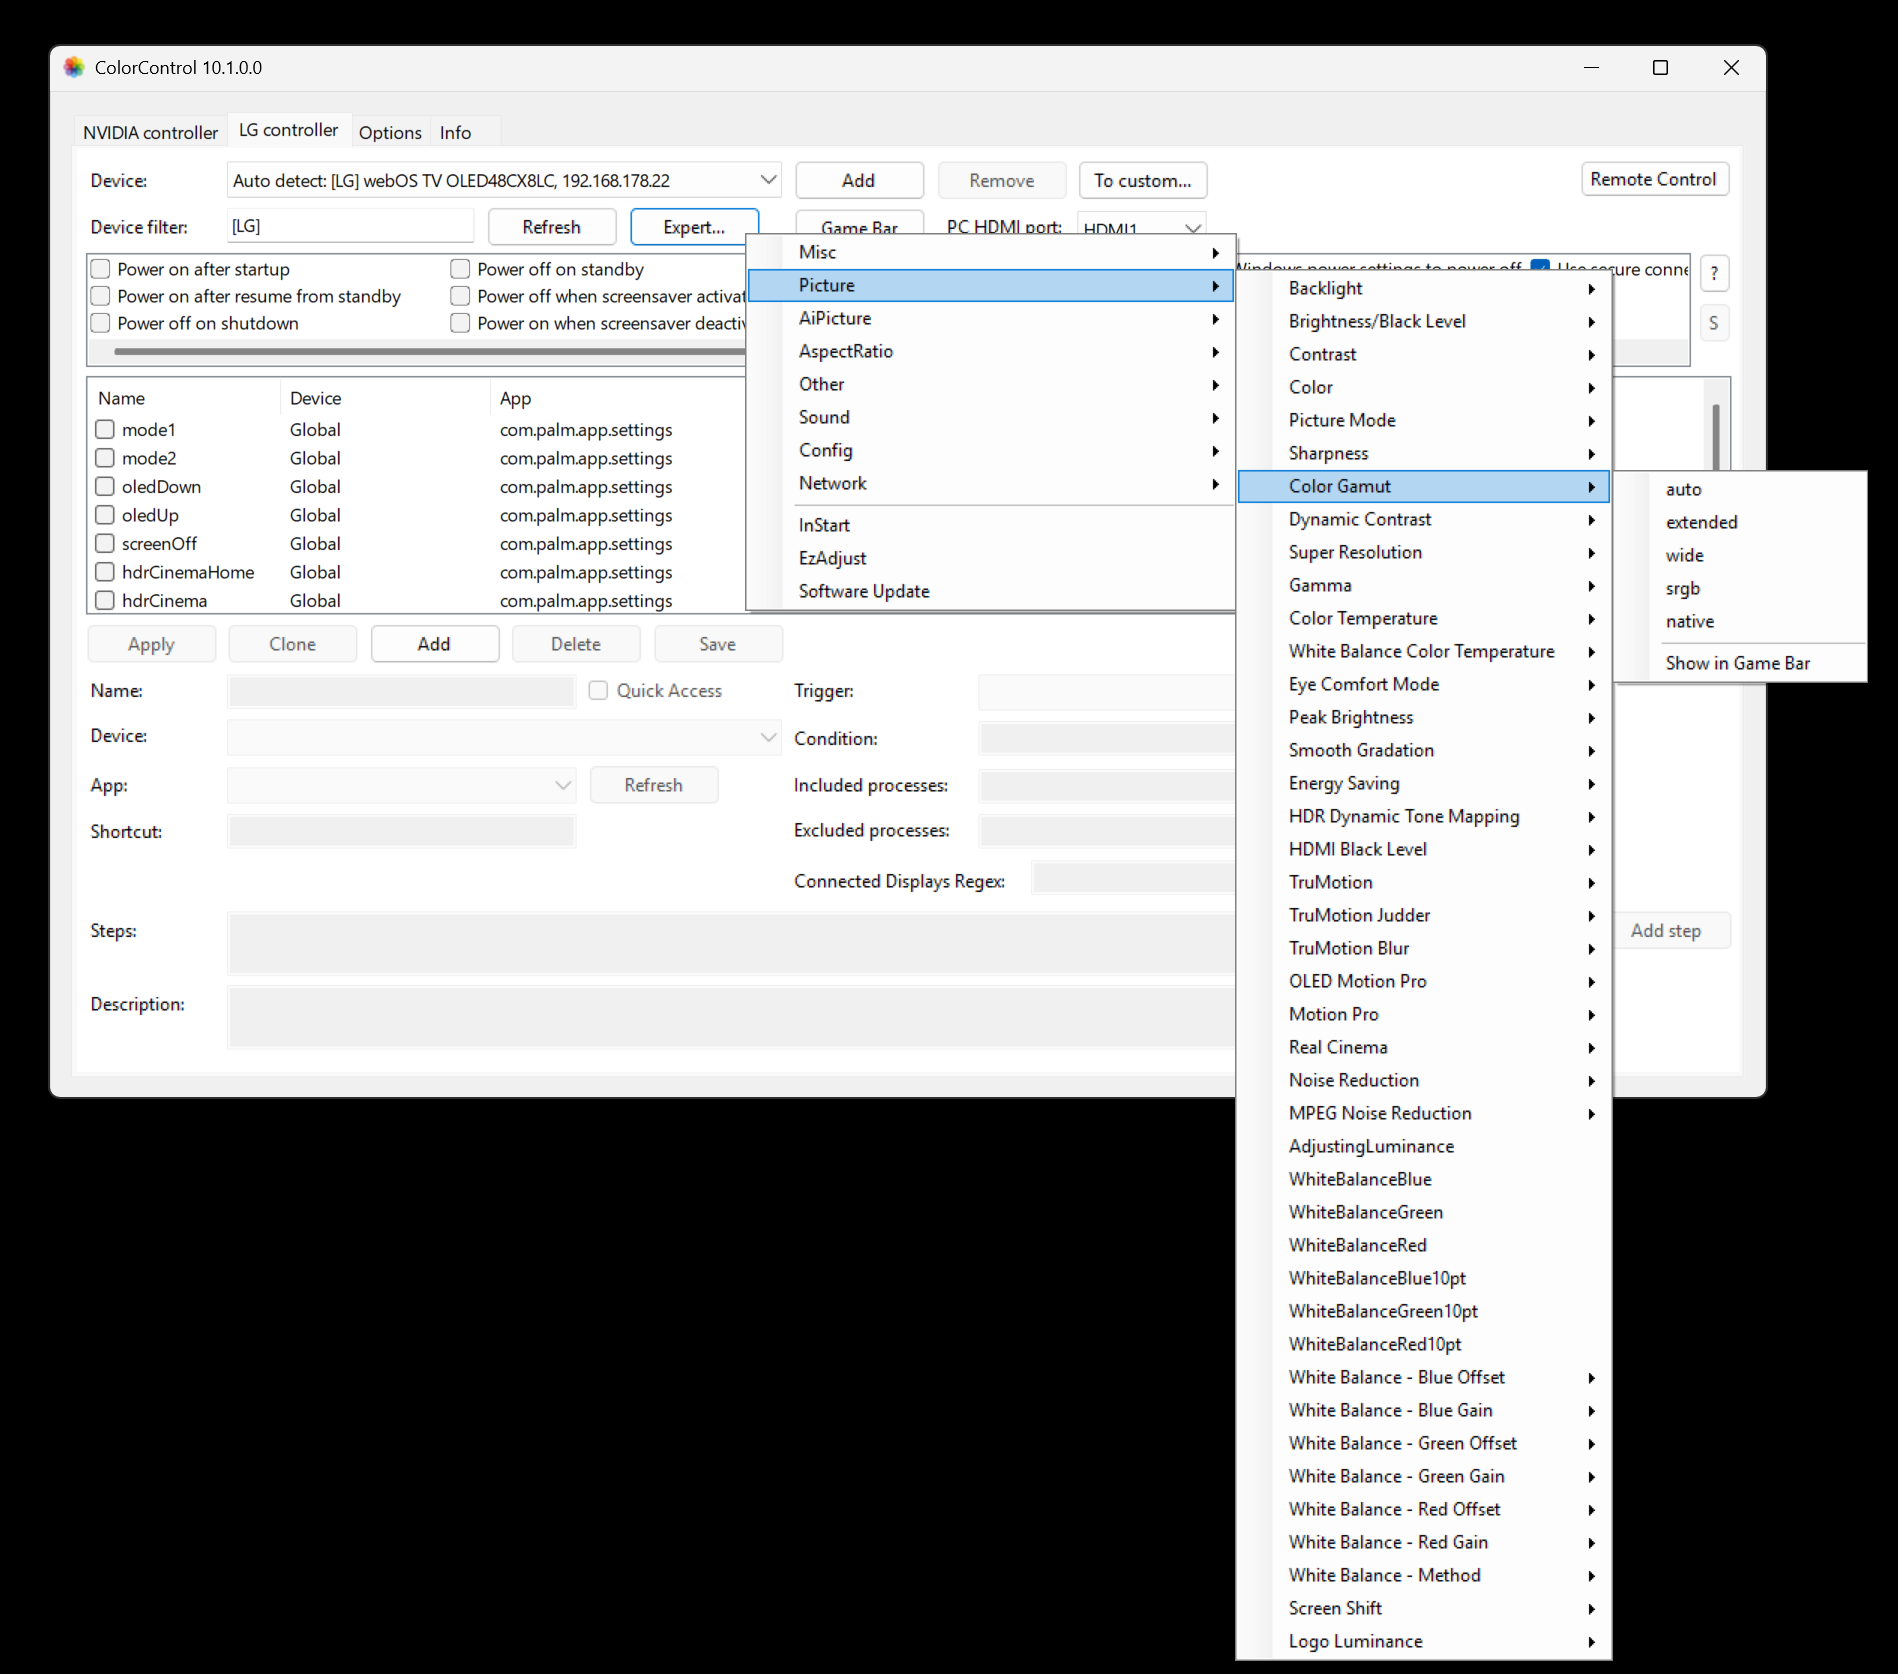This screenshot has width=1898, height=1674.
Task: Click the To custom... button
Action: (x=1143, y=181)
